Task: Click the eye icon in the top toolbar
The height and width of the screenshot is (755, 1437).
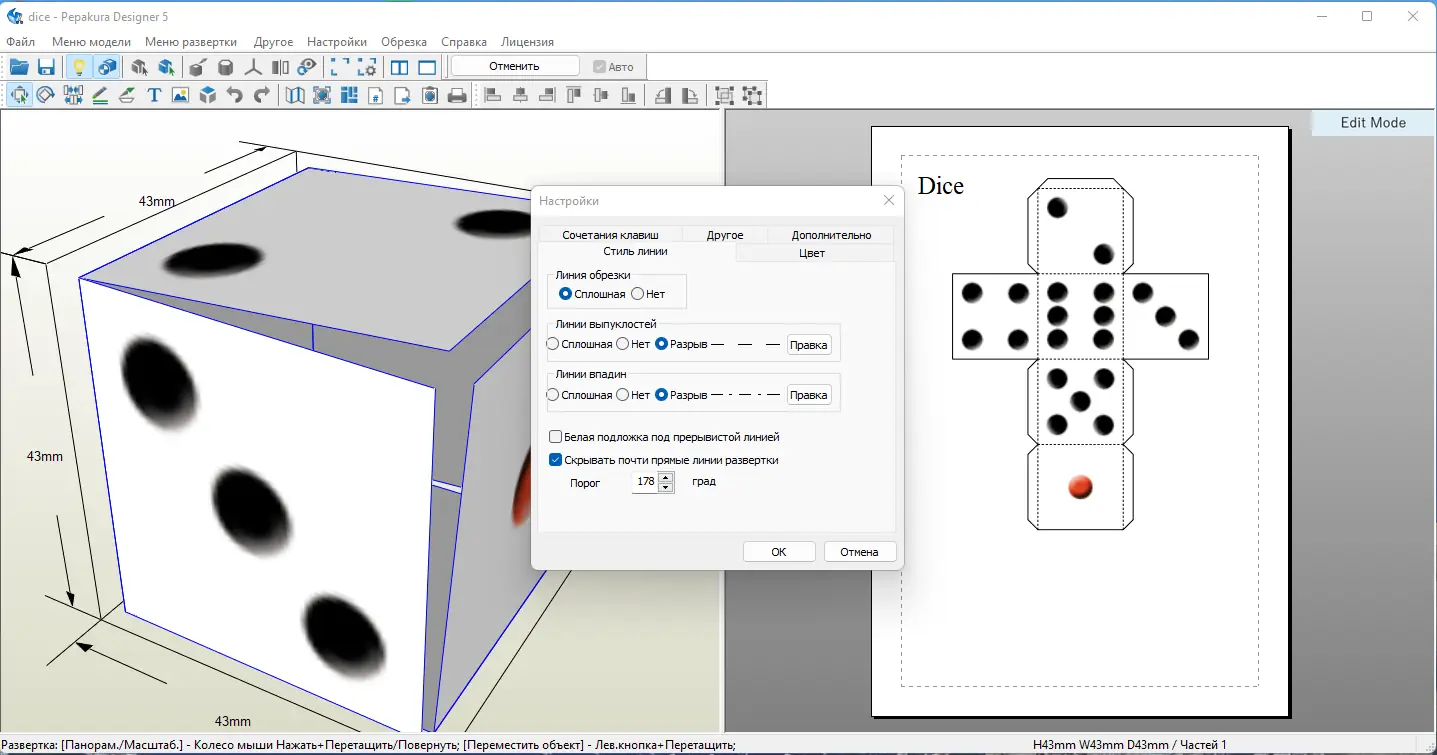Action: click(308, 67)
